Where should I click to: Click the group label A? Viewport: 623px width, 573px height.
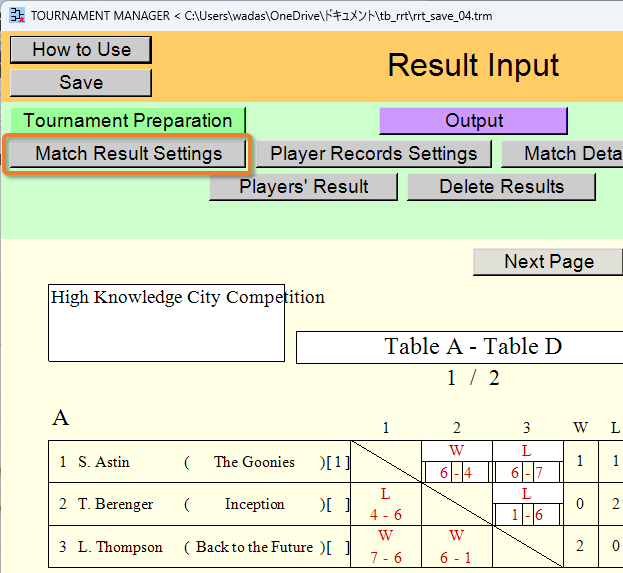click(60, 418)
